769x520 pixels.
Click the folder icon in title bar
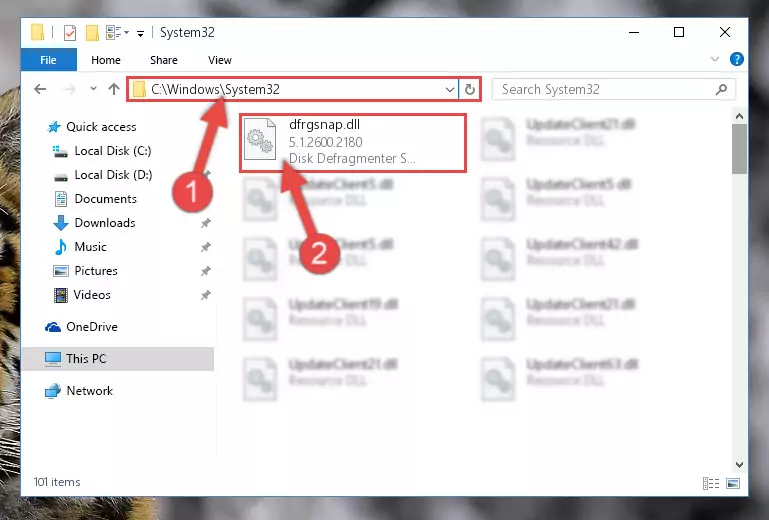pyautogui.click(x=38, y=32)
